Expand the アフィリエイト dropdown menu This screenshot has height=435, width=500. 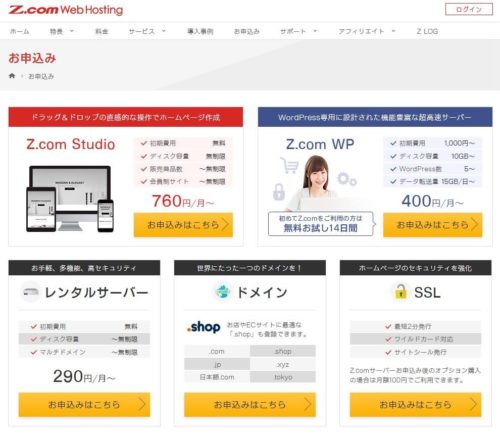point(367,31)
